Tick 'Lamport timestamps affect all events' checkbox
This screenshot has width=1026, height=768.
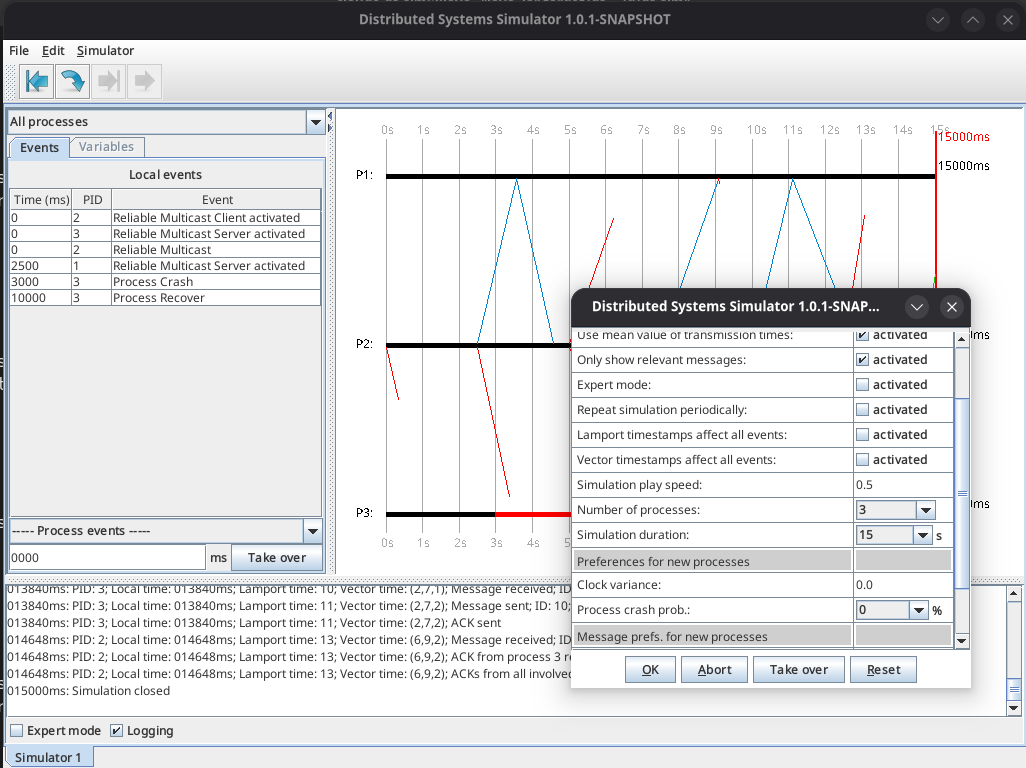pyautogui.click(x=862, y=435)
